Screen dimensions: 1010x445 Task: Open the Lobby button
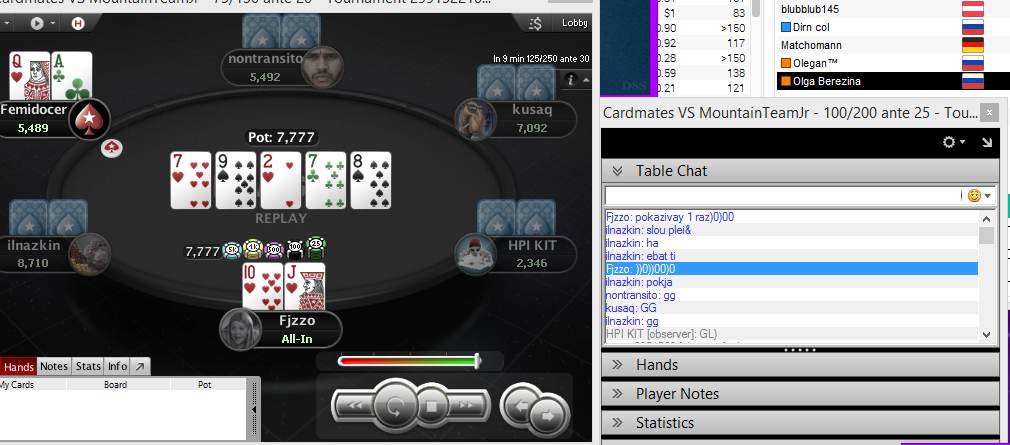575,23
